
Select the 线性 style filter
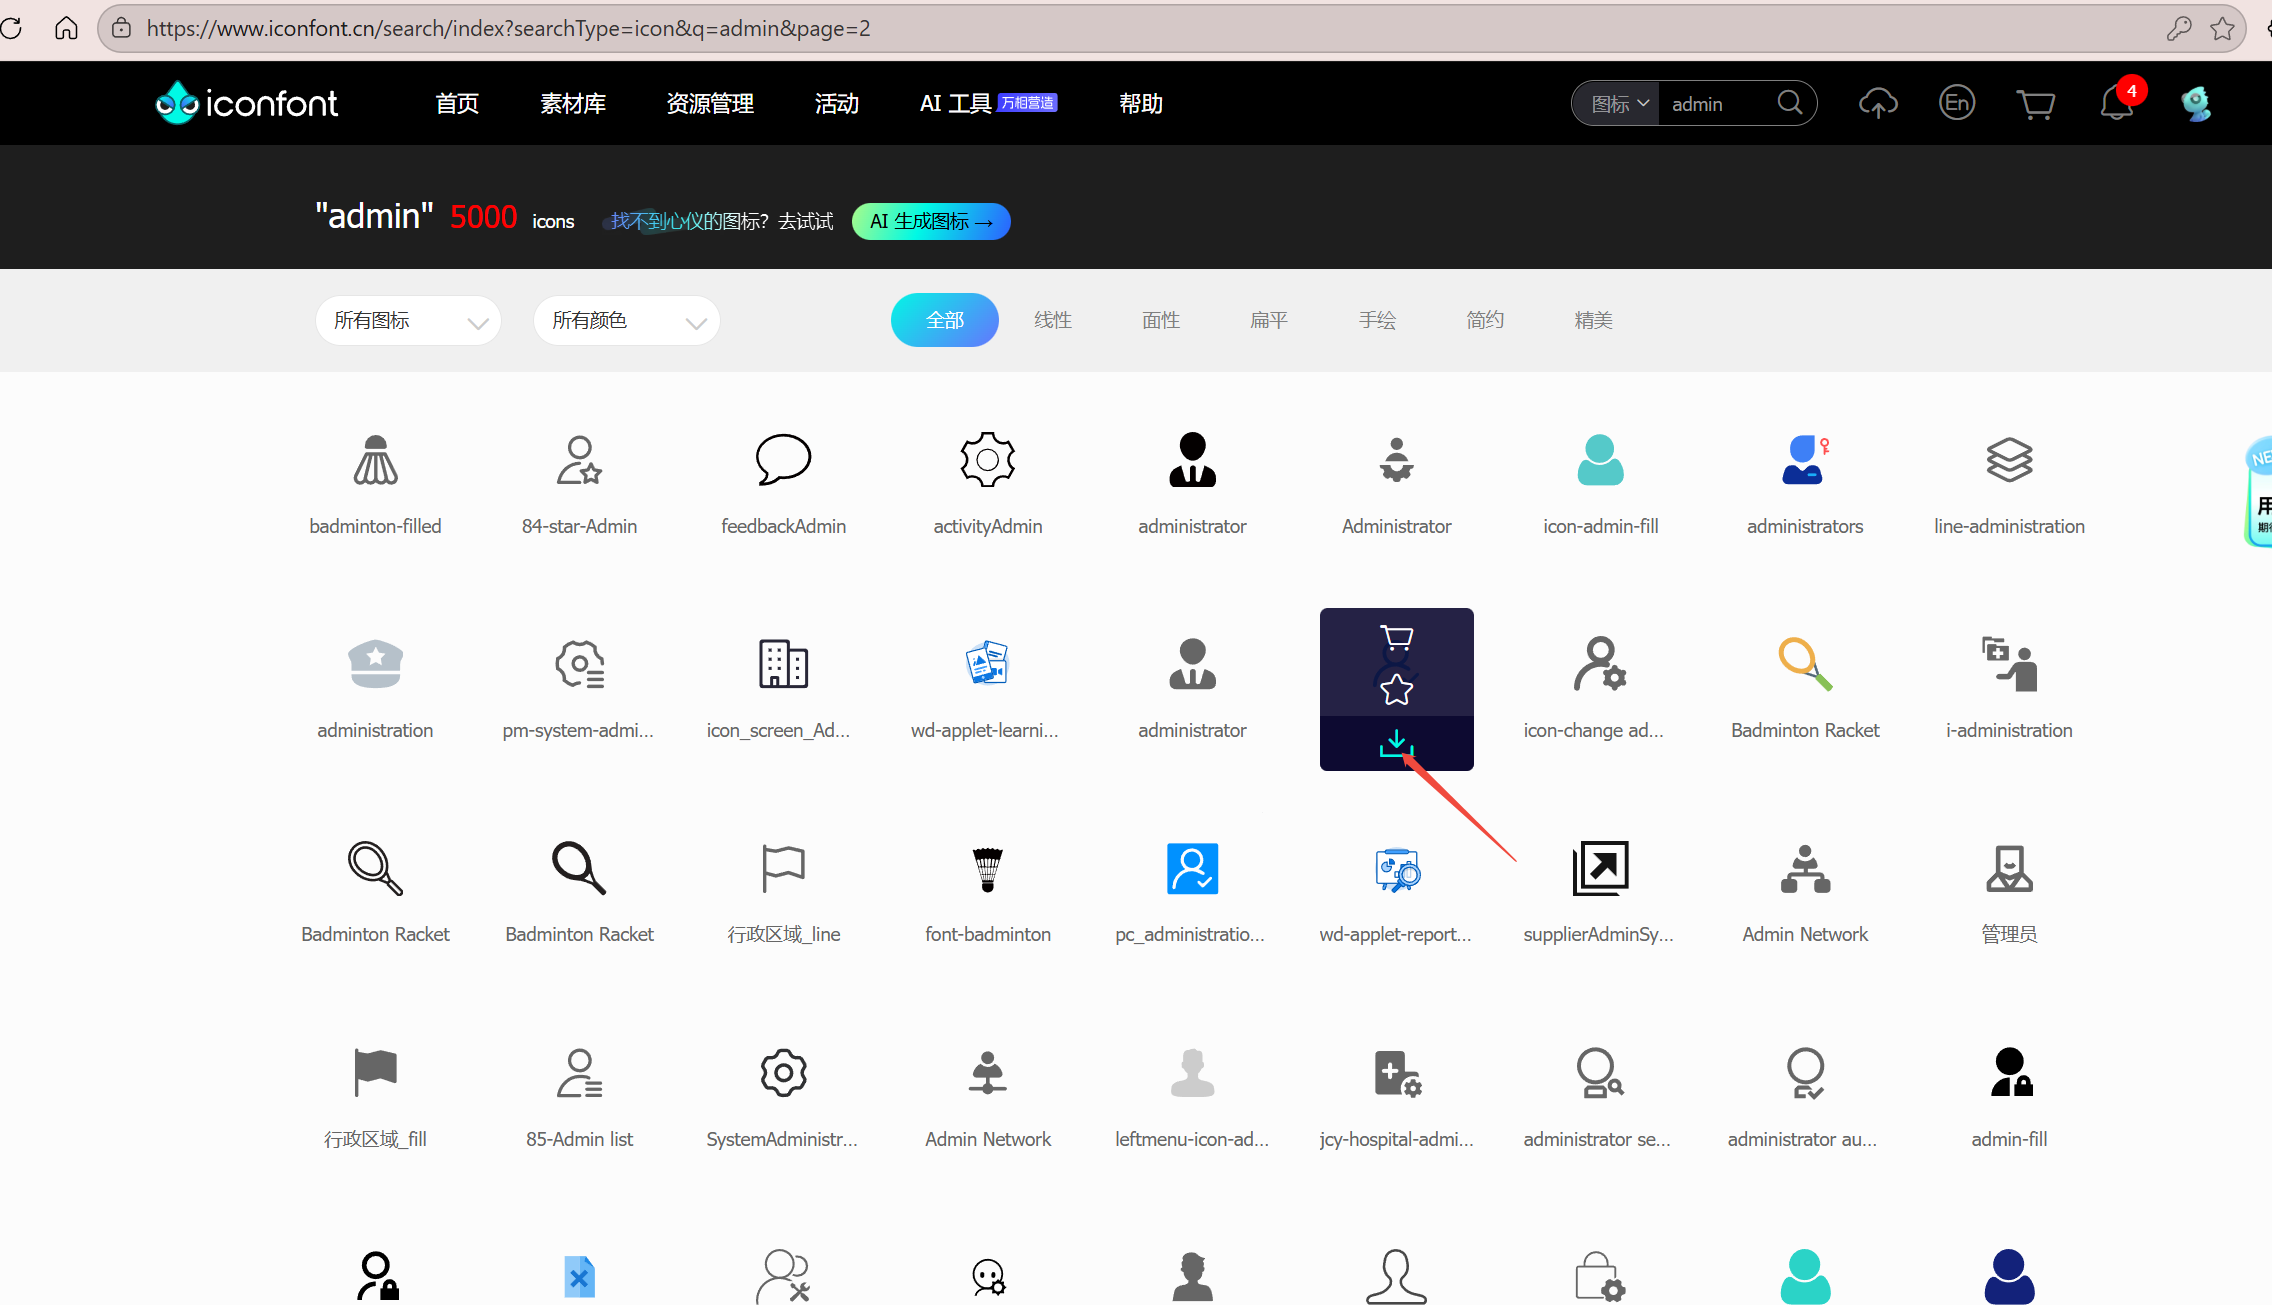coord(1052,320)
